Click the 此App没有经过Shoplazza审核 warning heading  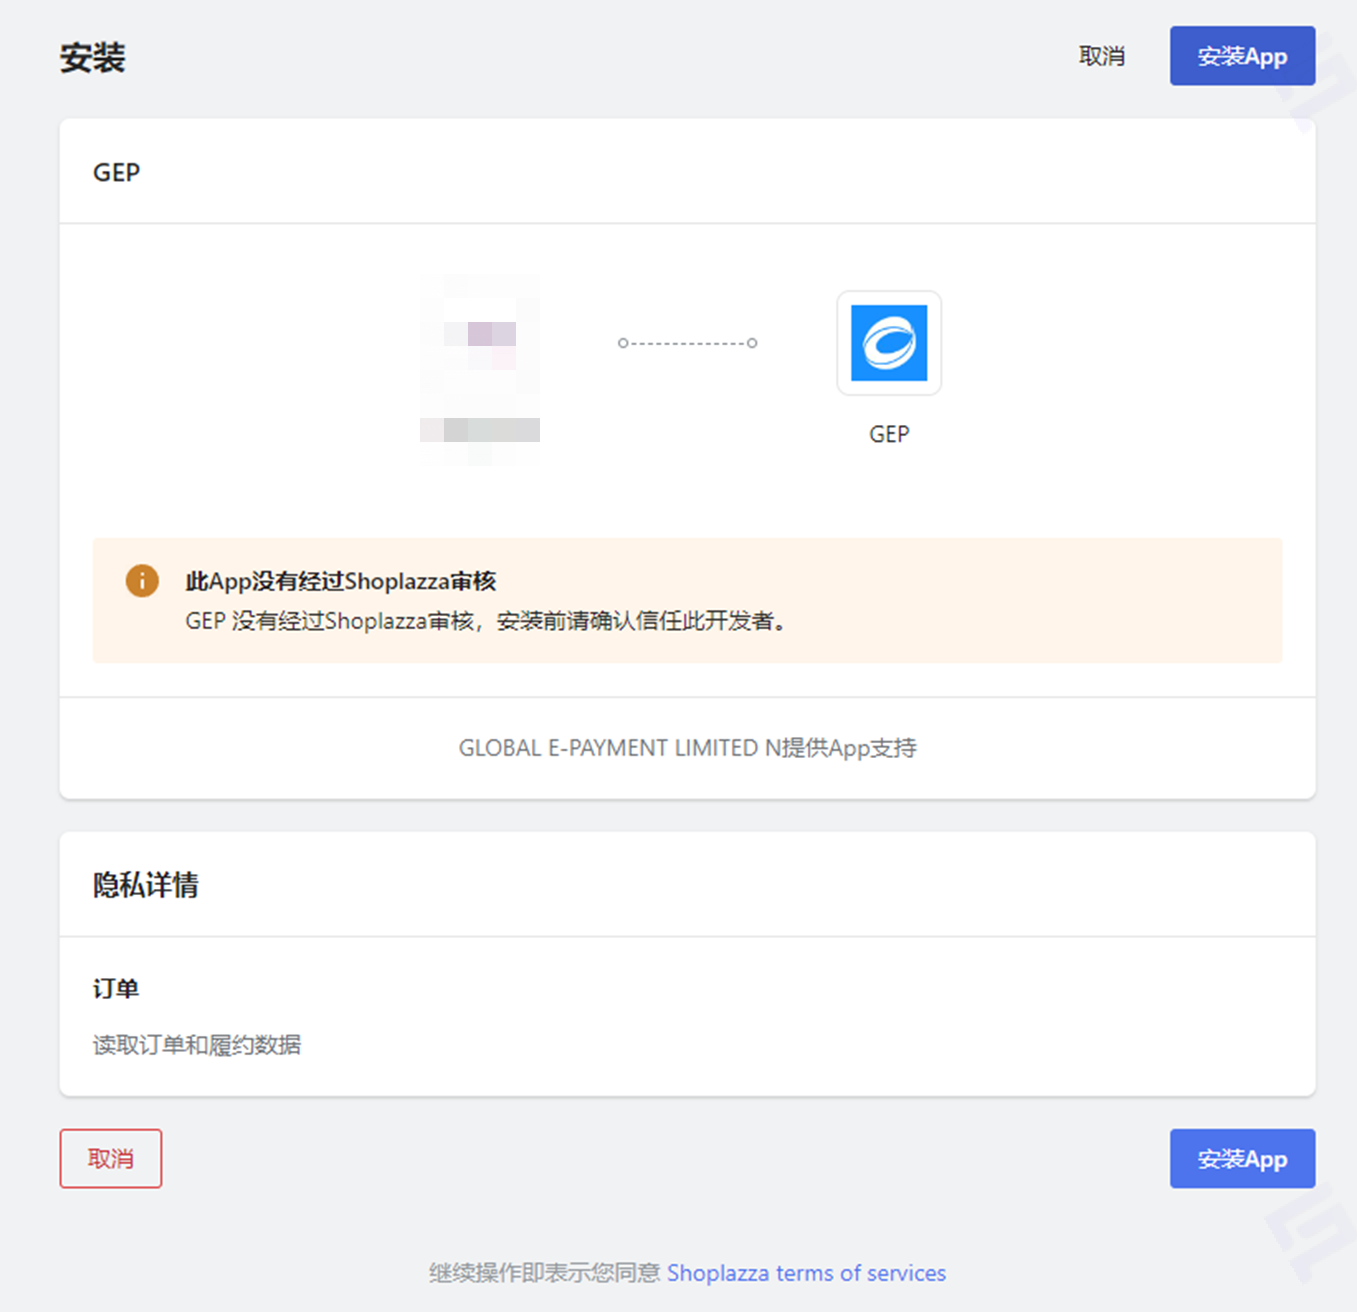[x=341, y=581]
